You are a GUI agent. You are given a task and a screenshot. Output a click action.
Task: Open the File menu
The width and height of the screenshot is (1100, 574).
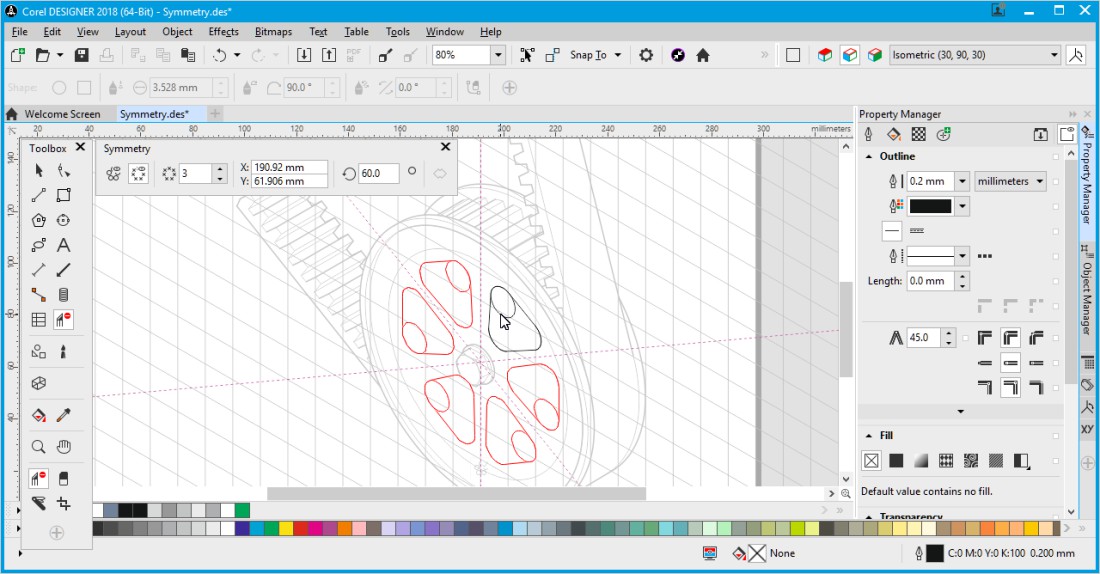pos(20,32)
